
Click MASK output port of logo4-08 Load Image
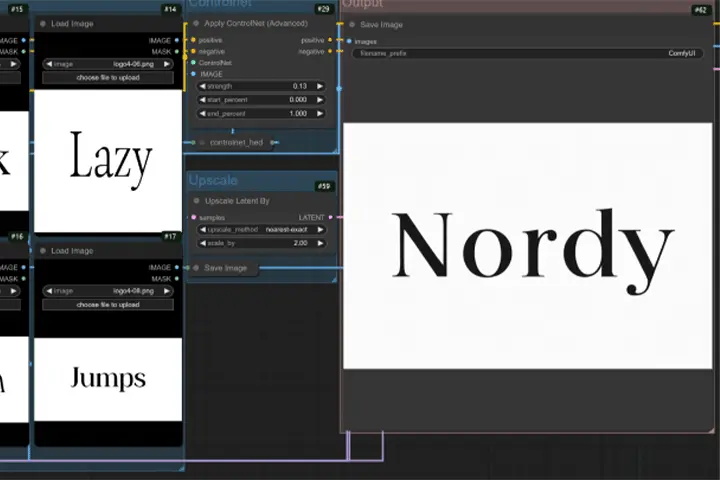pyautogui.click(x=177, y=278)
